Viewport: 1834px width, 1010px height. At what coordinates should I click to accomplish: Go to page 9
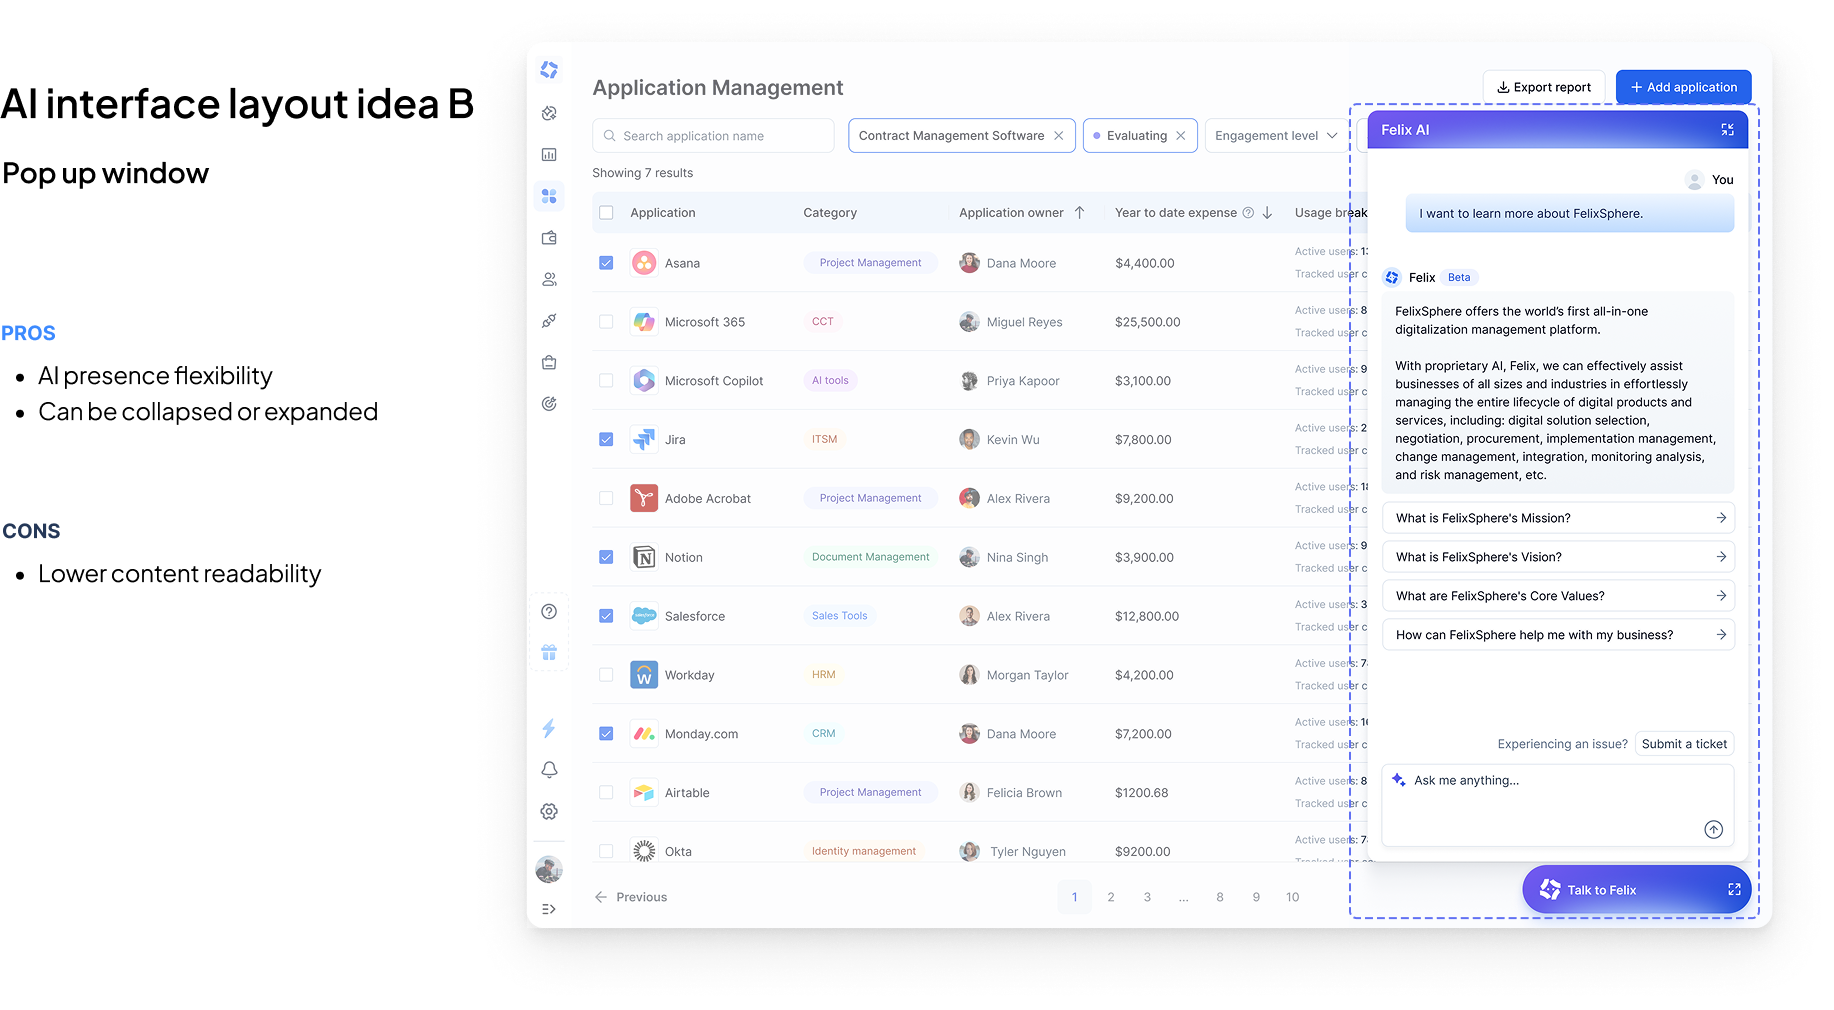(x=1256, y=897)
